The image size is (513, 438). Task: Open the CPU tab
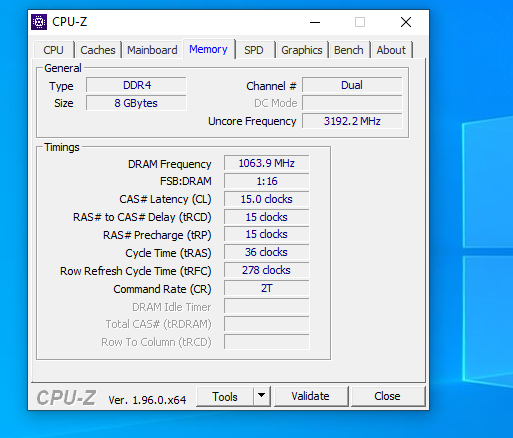[x=53, y=50]
